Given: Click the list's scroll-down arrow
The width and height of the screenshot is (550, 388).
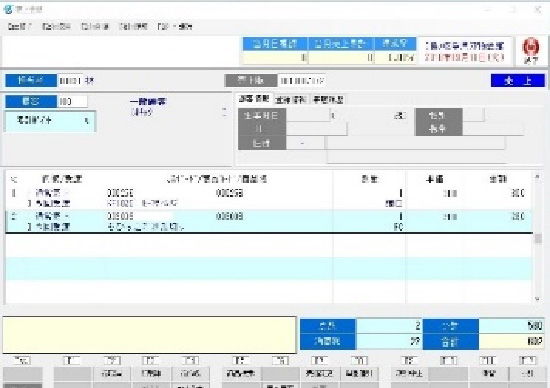Looking at the screenshot, I should pyautogui.click(x=537, y=299).
